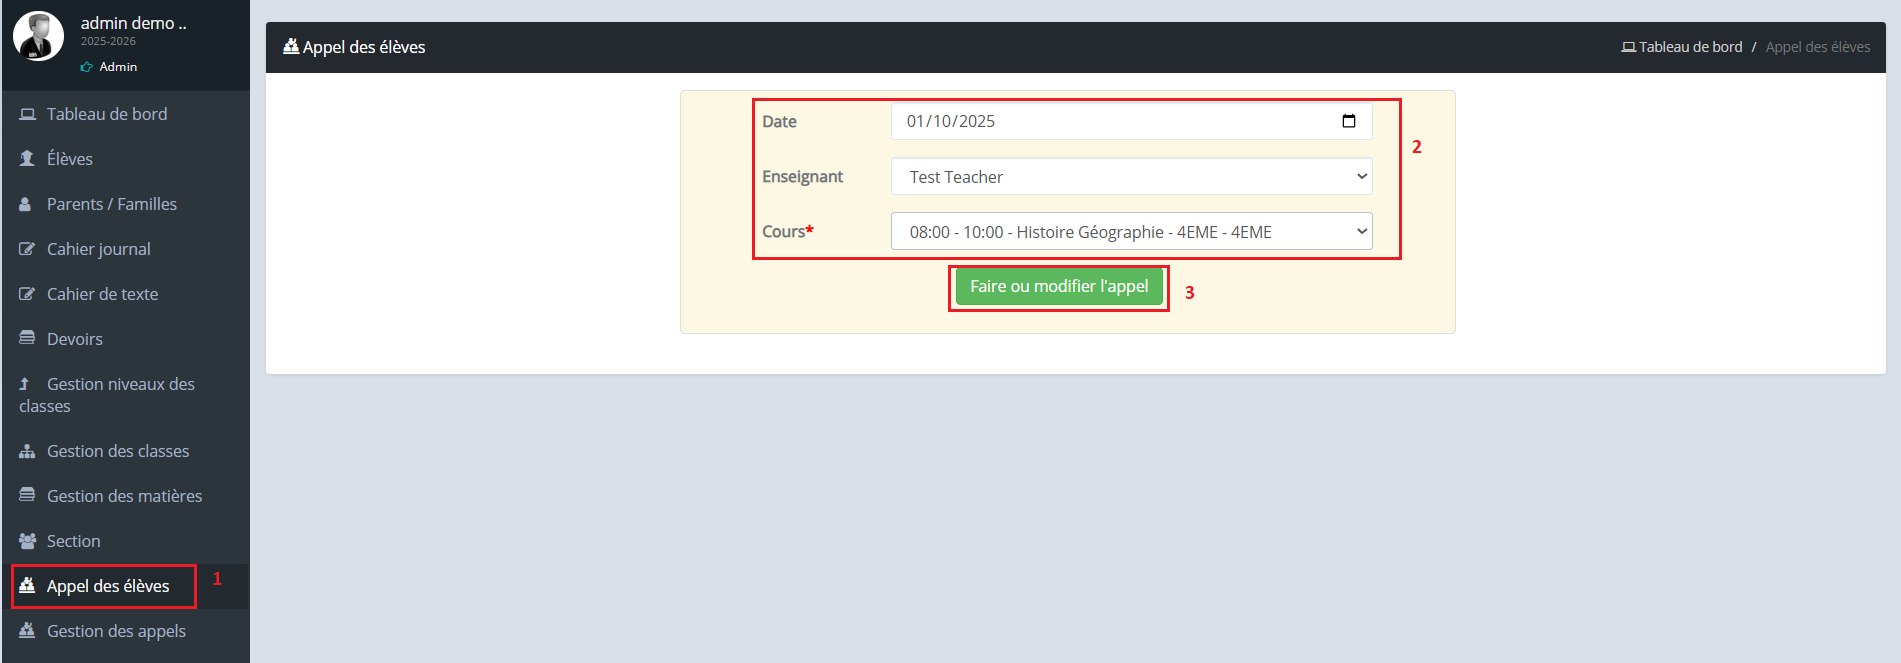This screenshot has width=1901, height=663.
Task: Click the Admin role label under username
Action: pyautogui.click(x=118, y=67)
